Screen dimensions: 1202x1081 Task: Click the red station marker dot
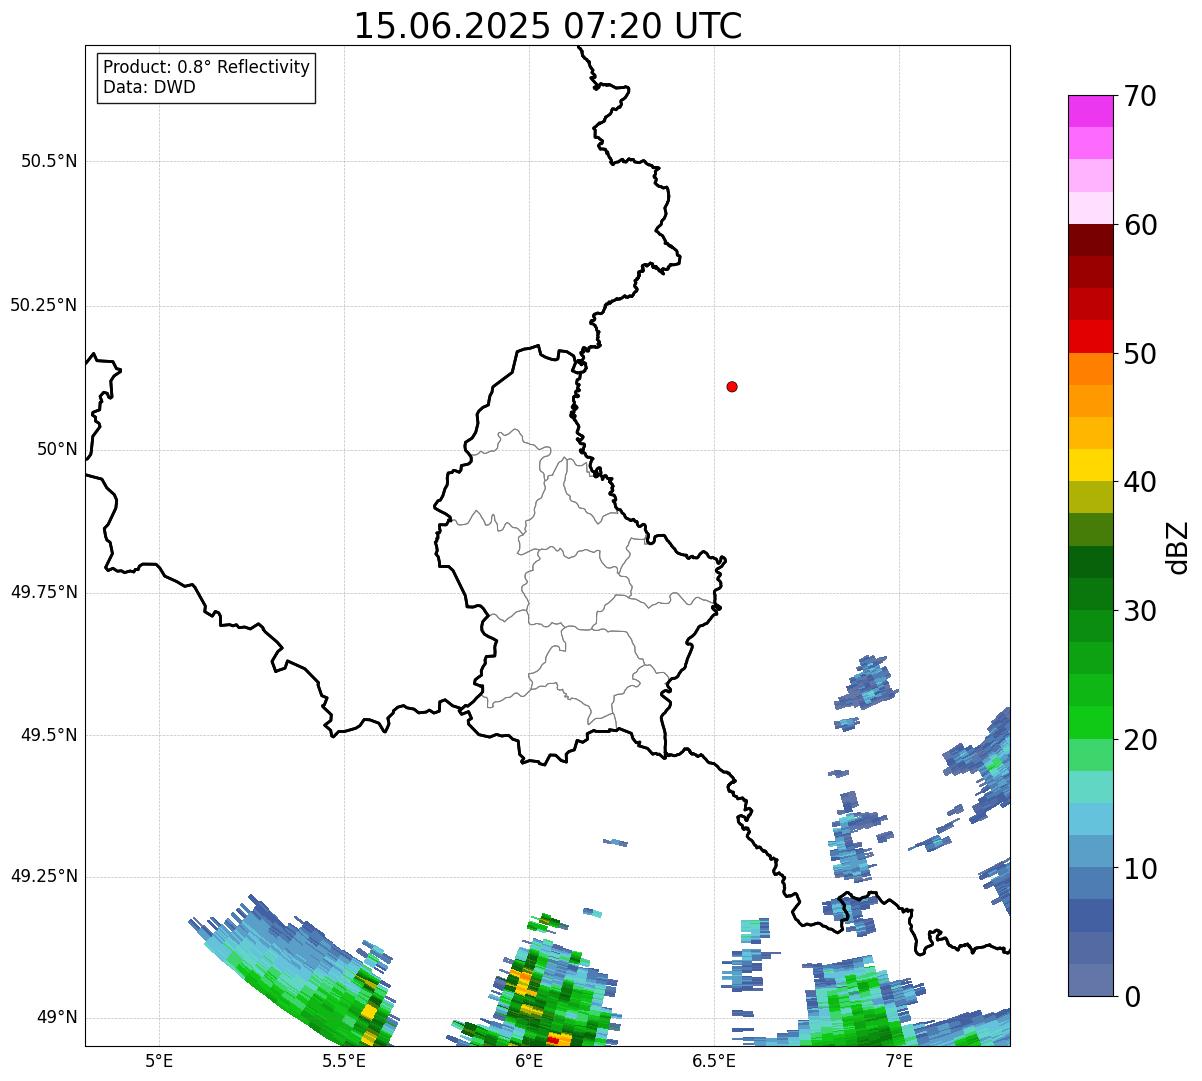point(732,386)
